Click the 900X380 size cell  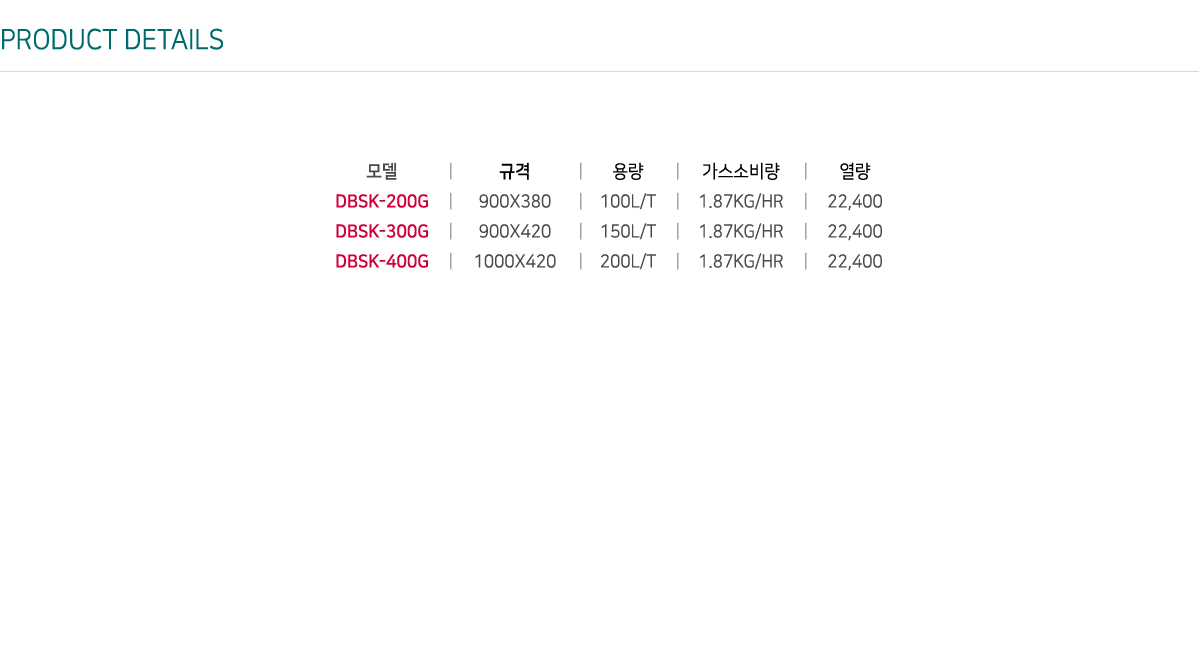[x=515, y=202]
